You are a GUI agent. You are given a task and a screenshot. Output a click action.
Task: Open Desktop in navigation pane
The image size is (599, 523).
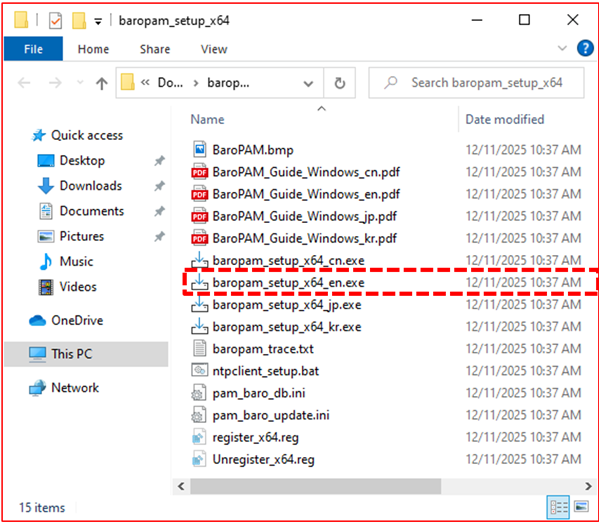[82, 160]
